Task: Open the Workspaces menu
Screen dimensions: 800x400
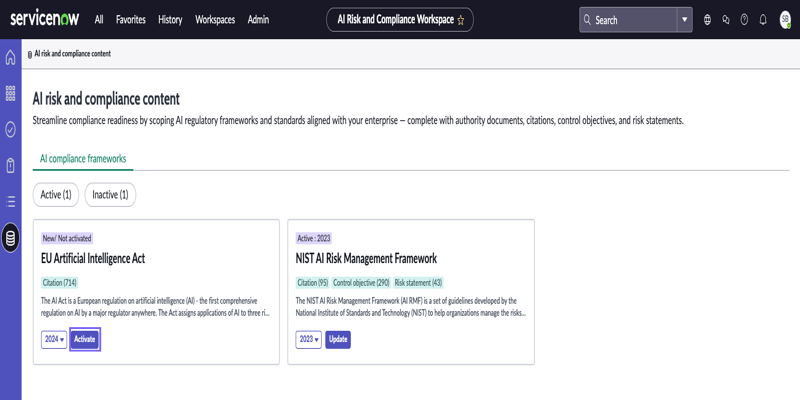Action: pyautogui.click(x=215, y=20)
